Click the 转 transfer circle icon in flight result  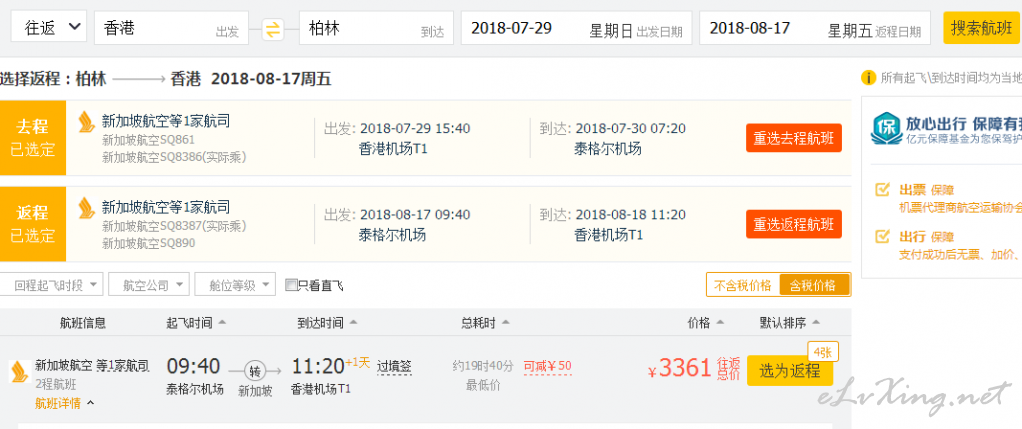[254, 371]
